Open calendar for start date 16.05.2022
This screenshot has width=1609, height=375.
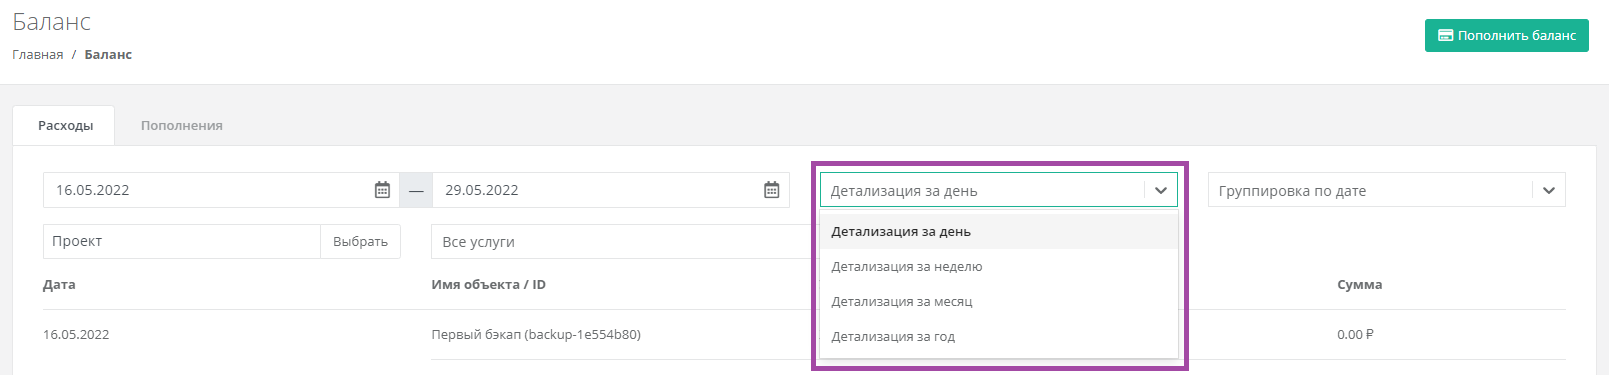[382, 190]
